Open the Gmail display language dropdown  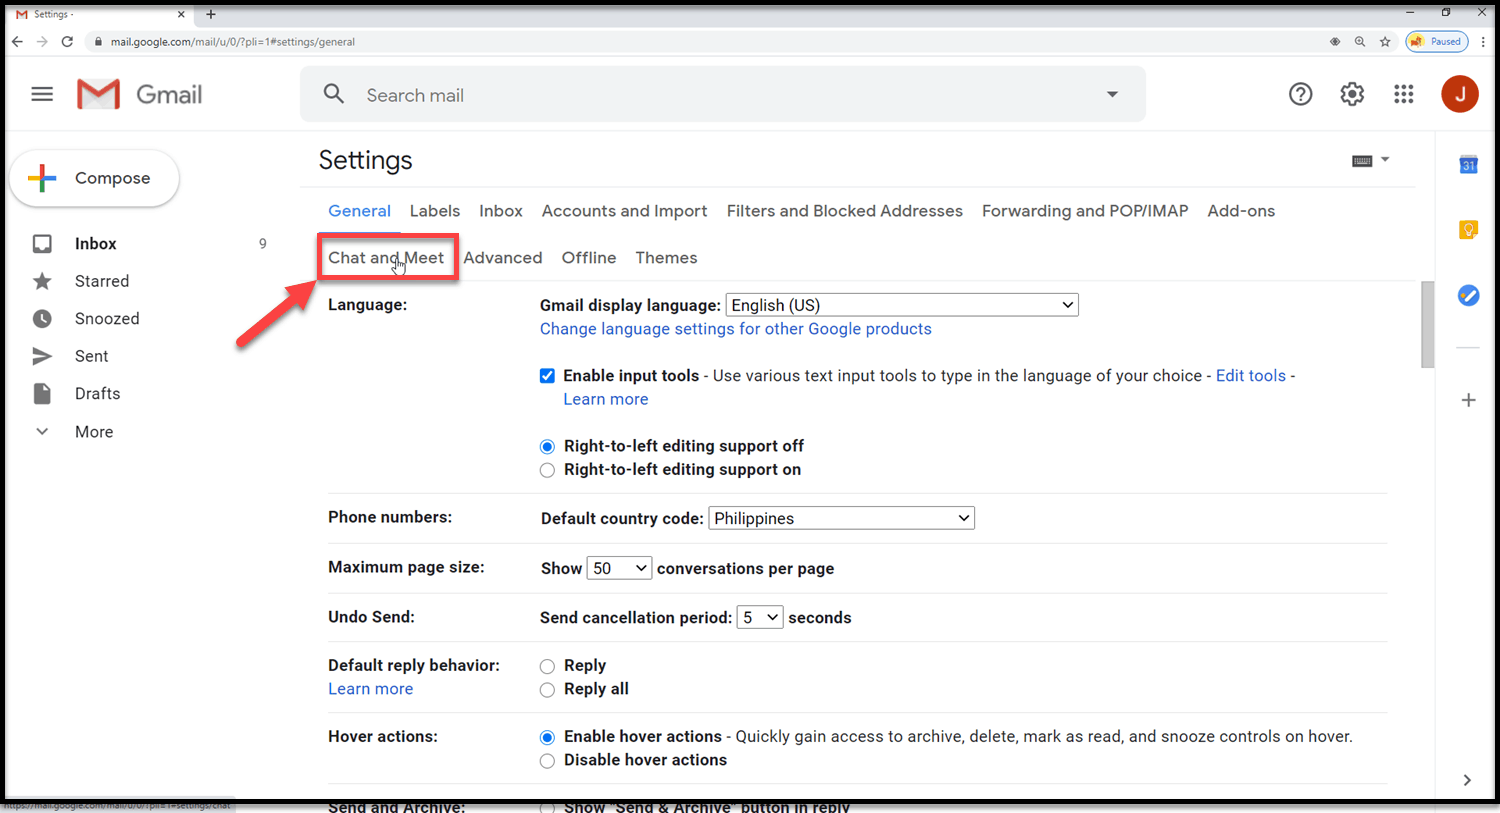[900, 304]
